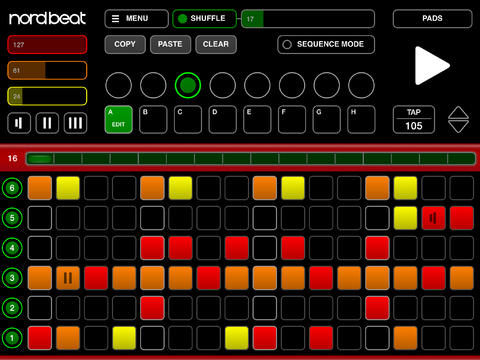Toggle the lit green circle above pattern C
This screenshot has width=480, height=360.
click(x=188, y=85)
